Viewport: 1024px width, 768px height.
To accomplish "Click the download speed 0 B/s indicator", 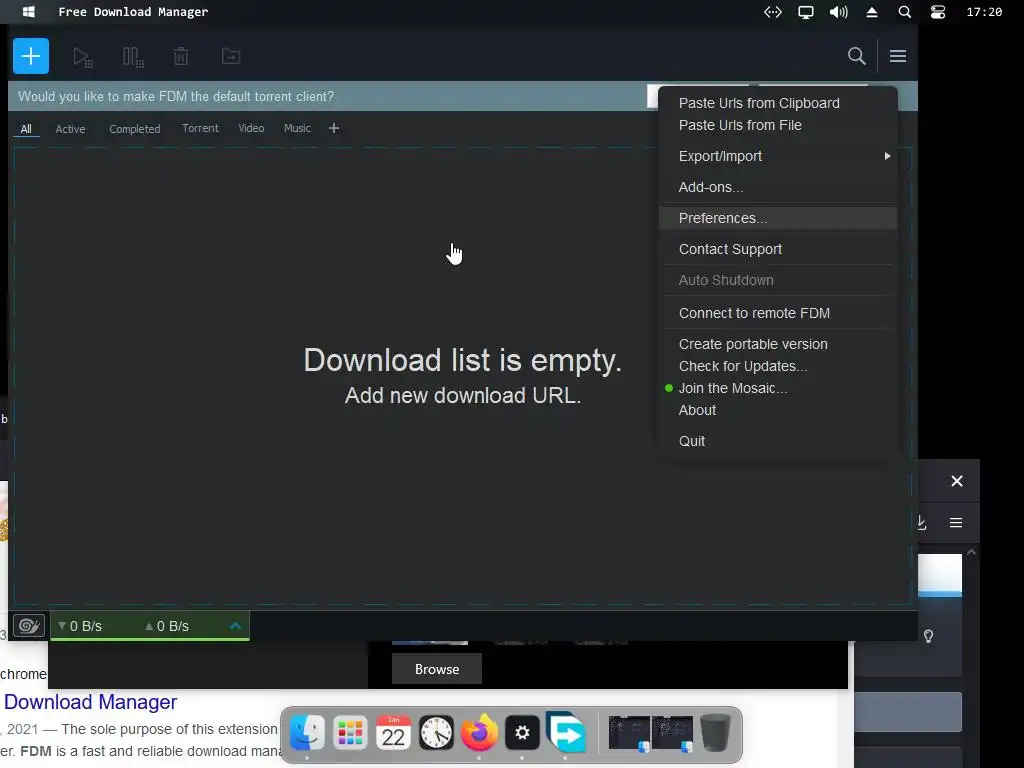I will pos(80,626).
